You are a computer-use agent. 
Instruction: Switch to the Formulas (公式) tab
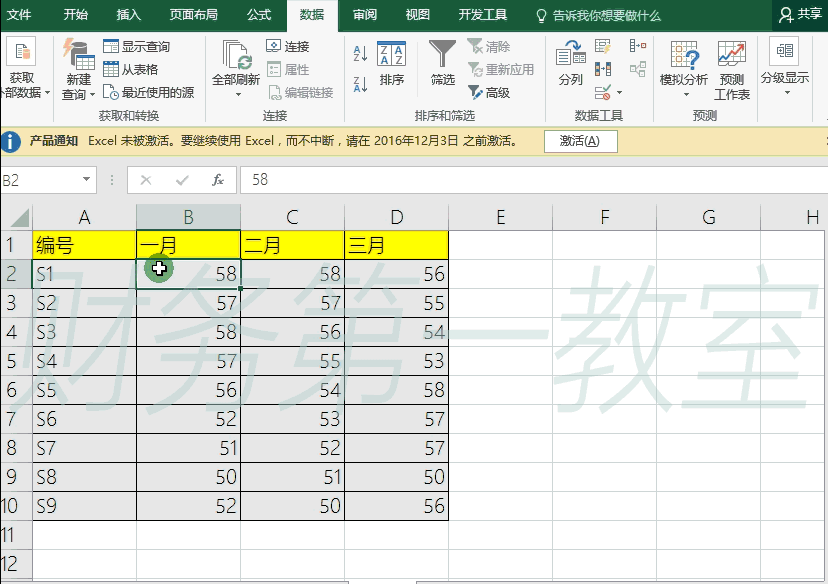259,15
